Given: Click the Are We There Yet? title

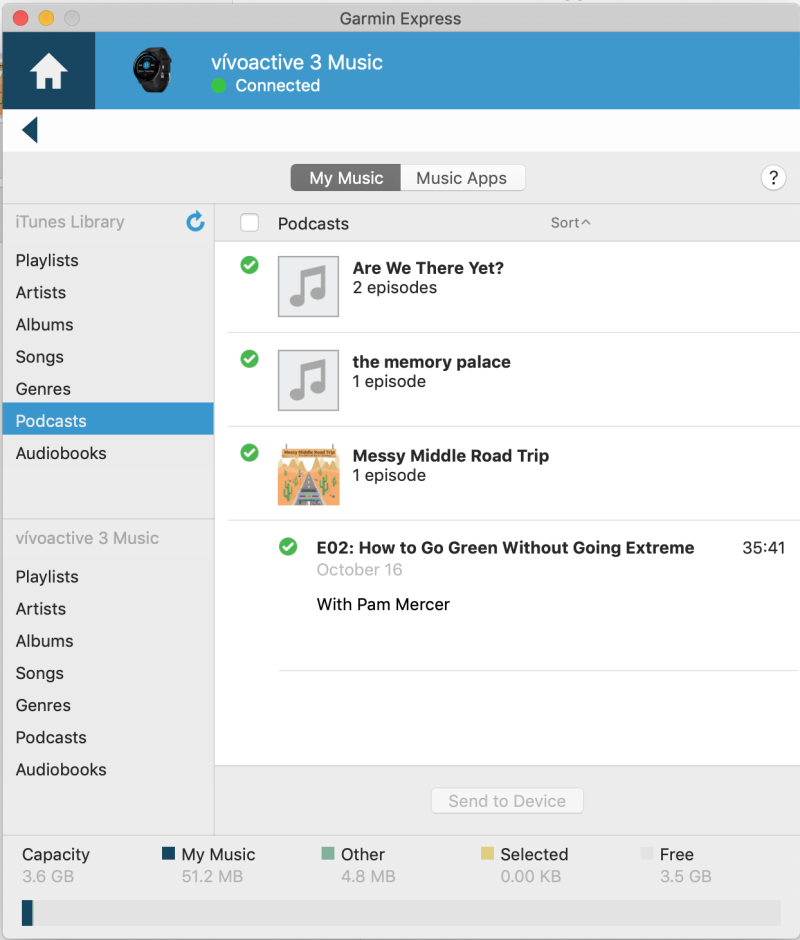Looking at the screenshot, I should coord(428,268).
